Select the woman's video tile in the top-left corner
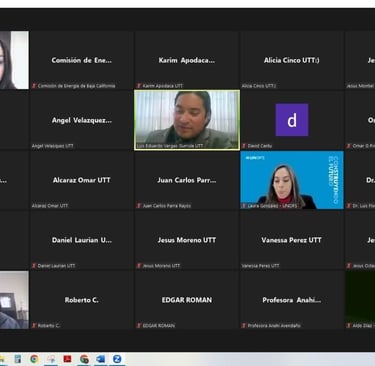 [x=14, y=60]
